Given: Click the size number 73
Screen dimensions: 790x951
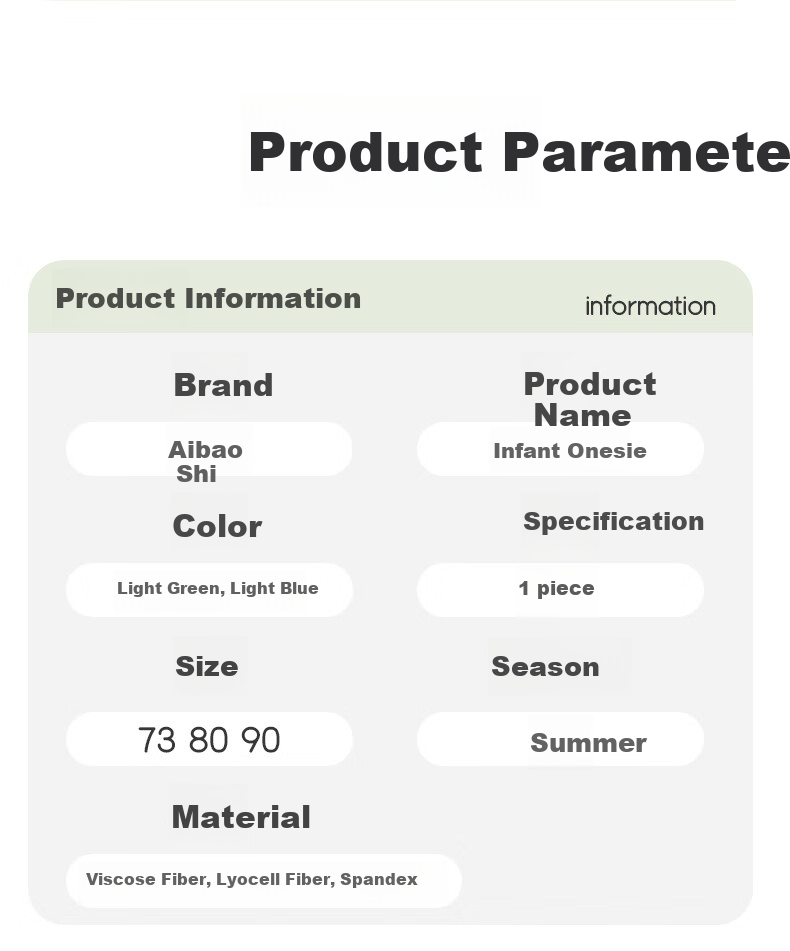Looking at the screenshot, I should pyautogui.click(x=157, y=740).
